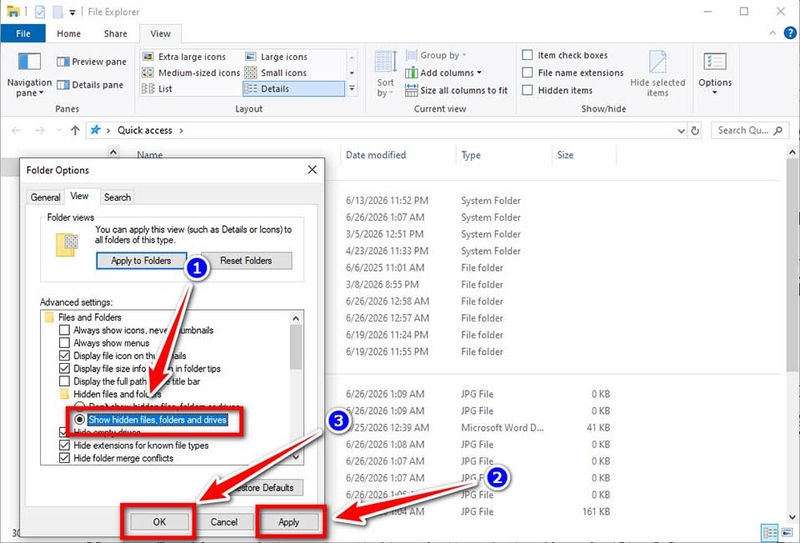
Task: Select the View tab in Folder Options
Action: [x=79, y=196]
